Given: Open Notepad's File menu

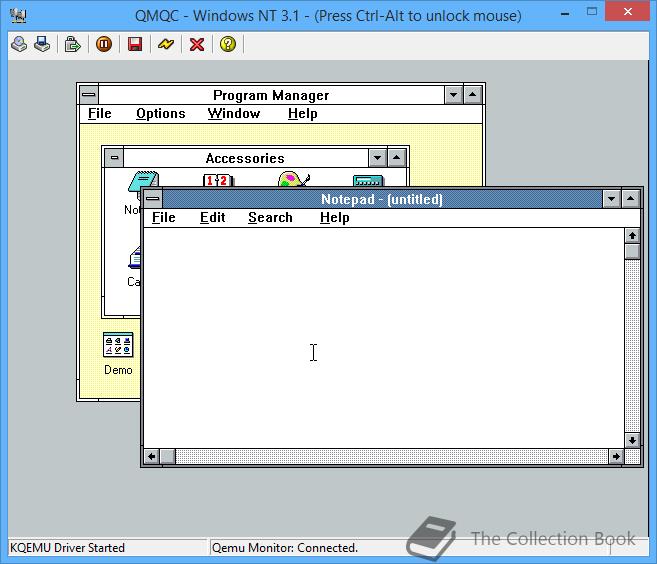Looking at the screenshot, I should [163, 217].
